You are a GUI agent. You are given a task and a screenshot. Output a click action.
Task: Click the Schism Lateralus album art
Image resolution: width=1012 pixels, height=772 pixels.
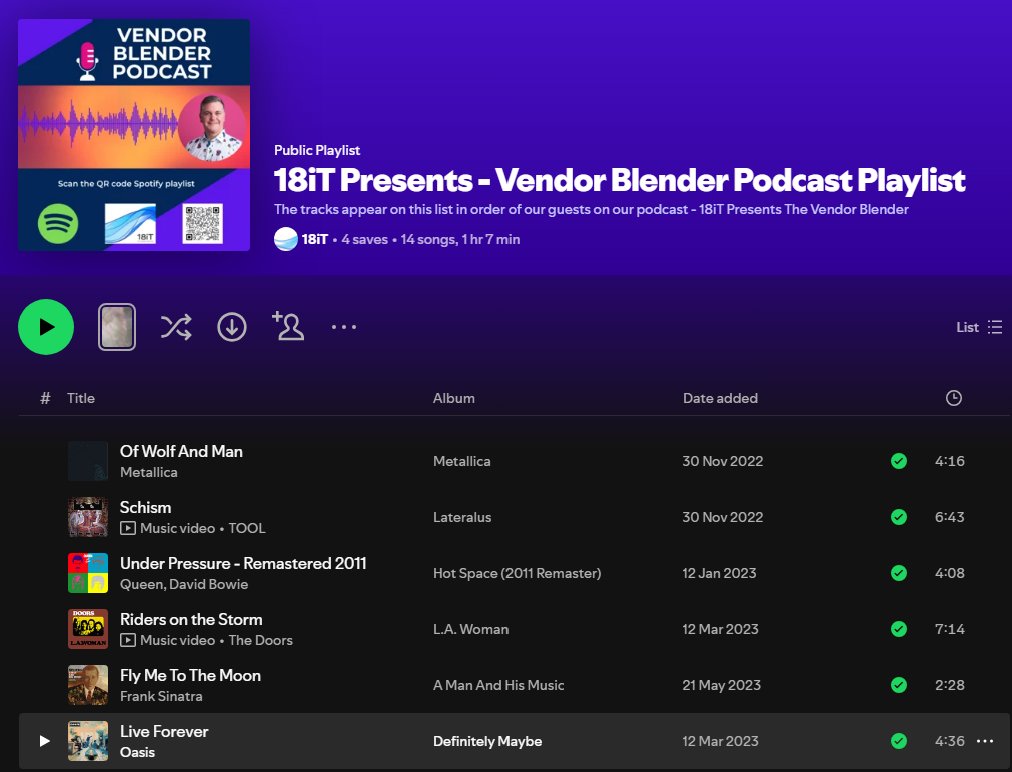[88, 517]
